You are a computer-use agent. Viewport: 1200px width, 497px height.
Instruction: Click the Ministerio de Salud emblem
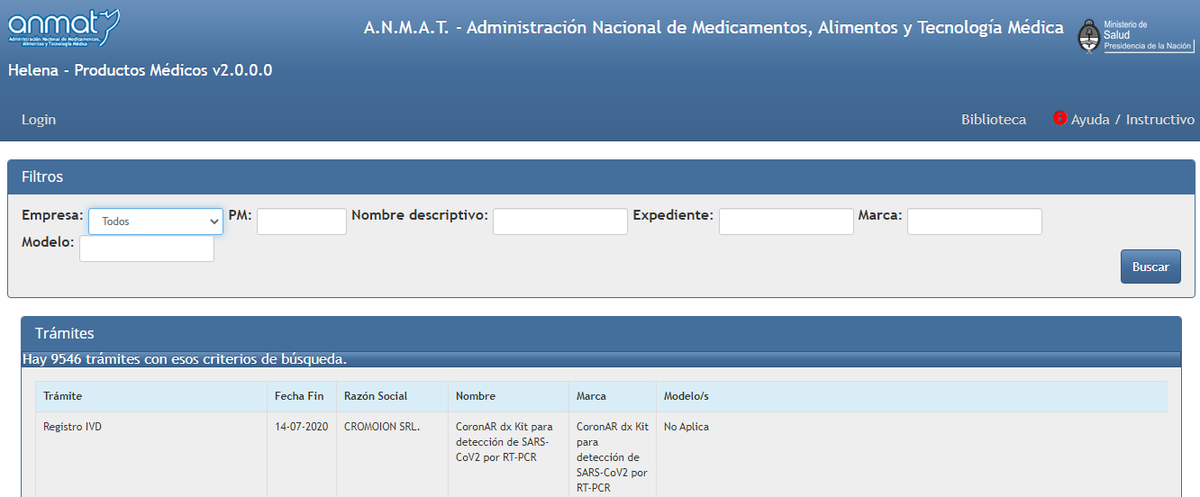[x=1089, y=35]
